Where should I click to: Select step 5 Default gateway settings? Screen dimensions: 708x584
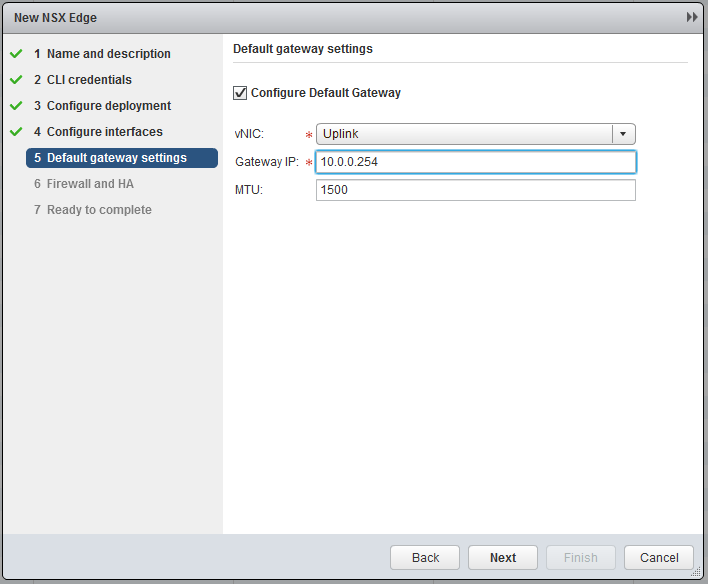pos(116,158)
